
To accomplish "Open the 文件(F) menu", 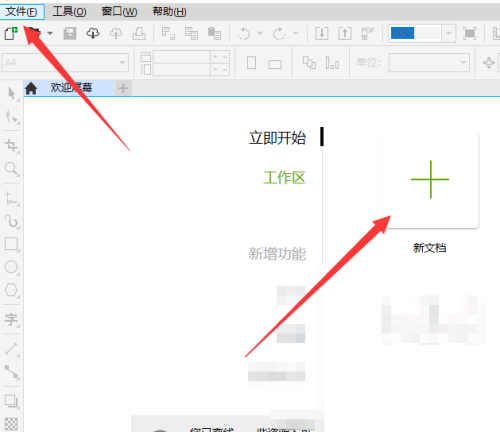I will [x=22, y=12].
